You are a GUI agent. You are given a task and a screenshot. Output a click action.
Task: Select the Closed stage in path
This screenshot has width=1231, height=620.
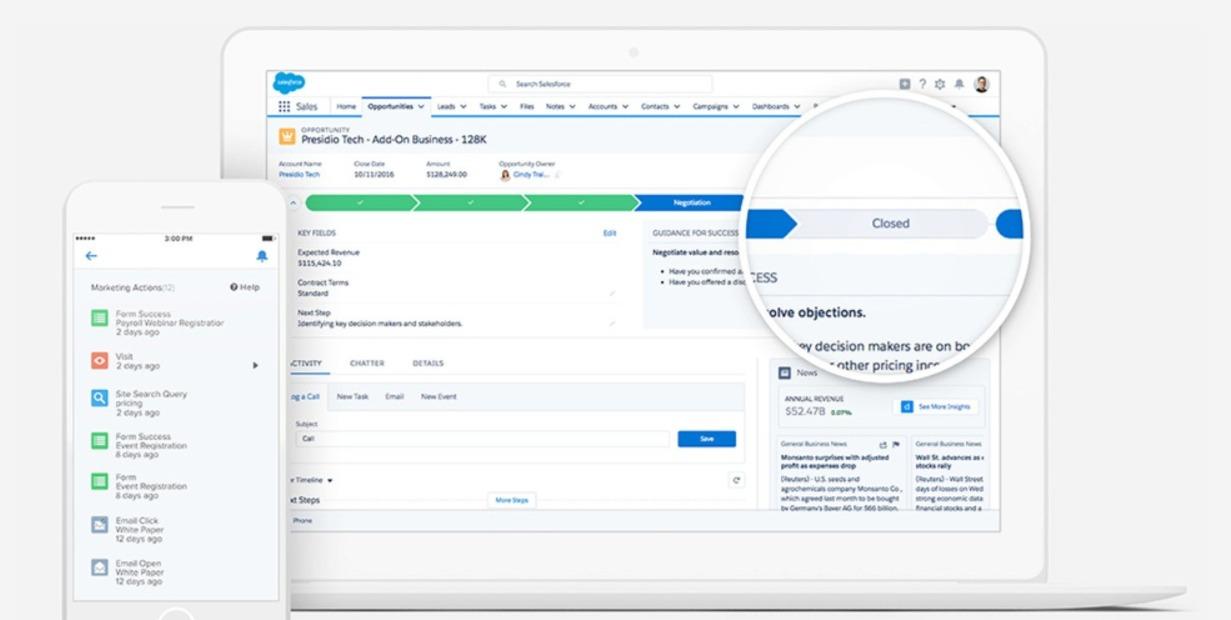890,224
